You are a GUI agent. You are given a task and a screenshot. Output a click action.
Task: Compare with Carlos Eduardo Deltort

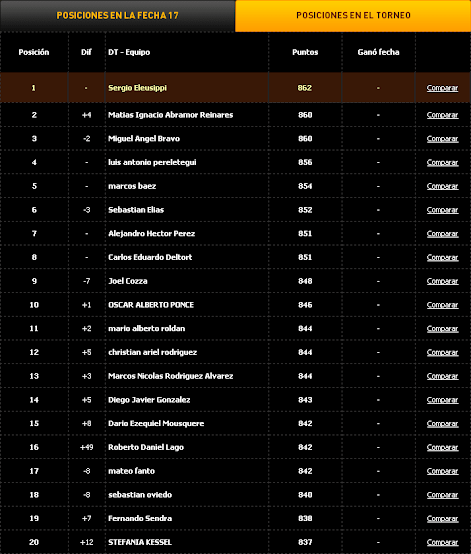coord(442,257)
